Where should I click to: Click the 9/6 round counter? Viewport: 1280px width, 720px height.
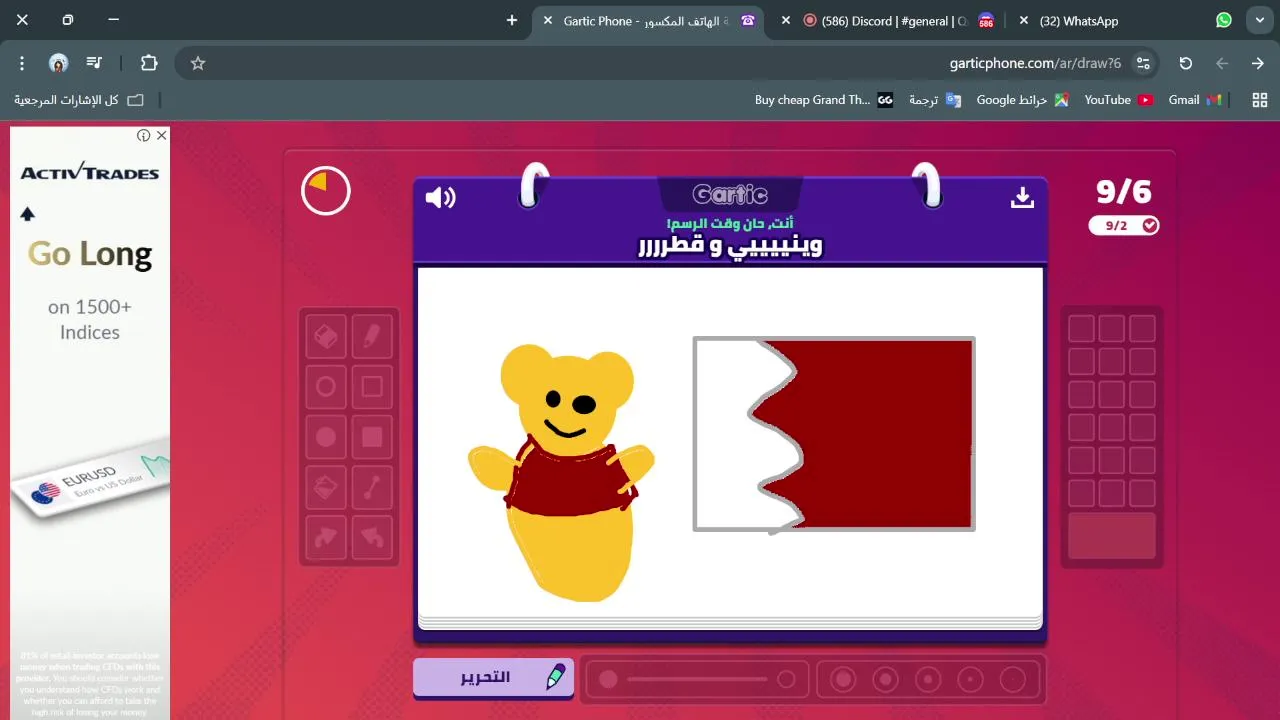pyautogui.click(x=1124, y=191)
